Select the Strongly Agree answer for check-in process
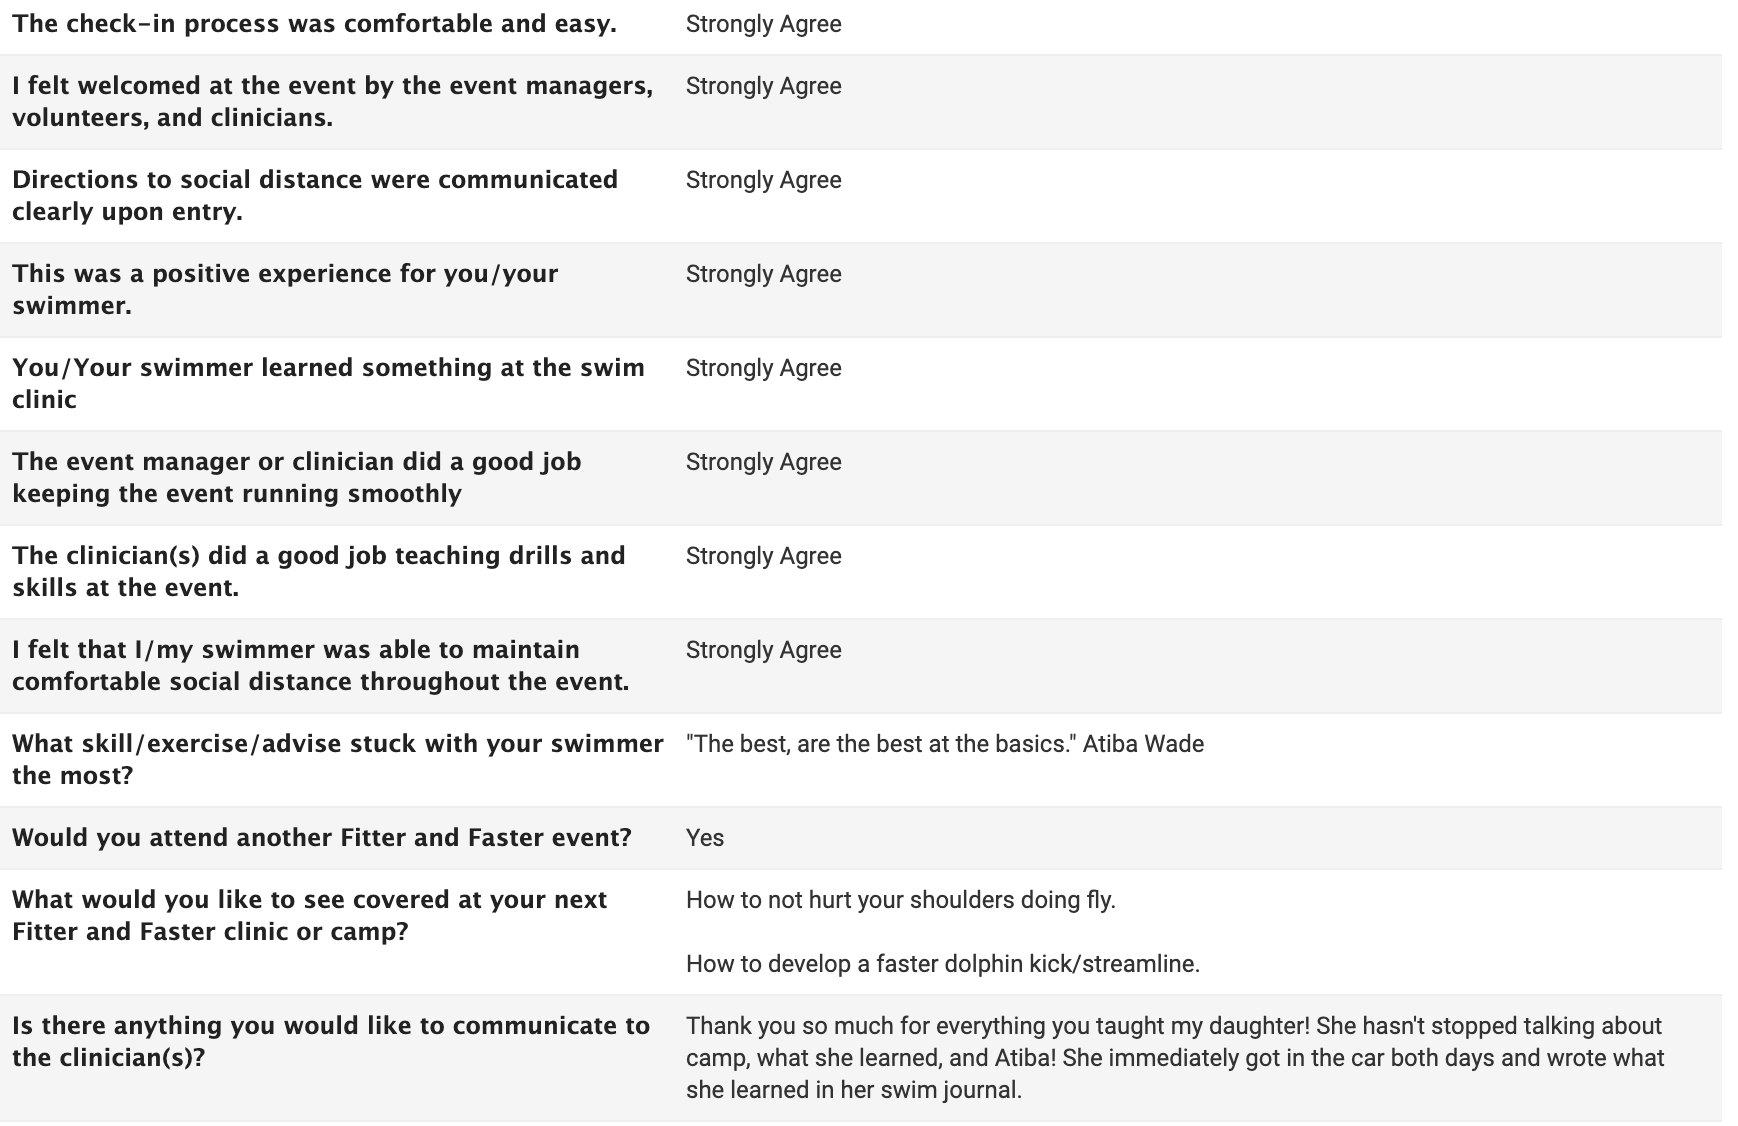Screen dimensions: 1738x1126 (x=763, y=24)
